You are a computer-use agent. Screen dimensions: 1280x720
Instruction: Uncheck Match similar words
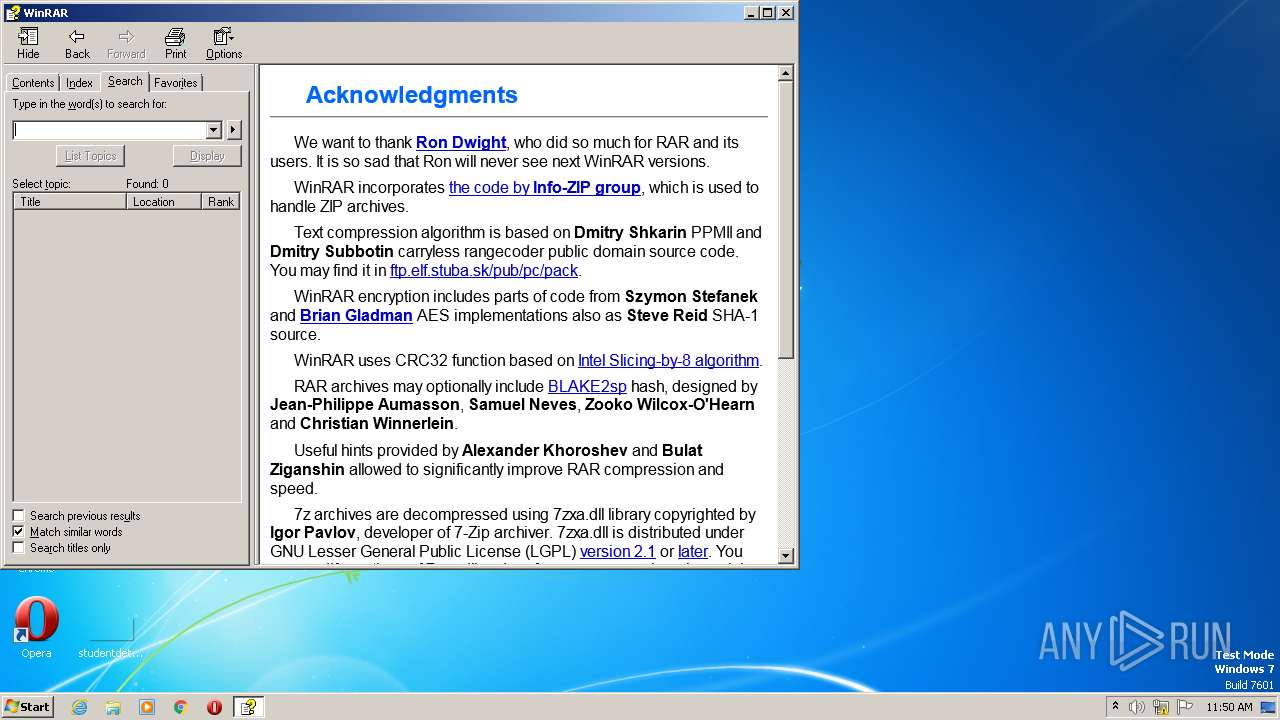pos(18,532)
